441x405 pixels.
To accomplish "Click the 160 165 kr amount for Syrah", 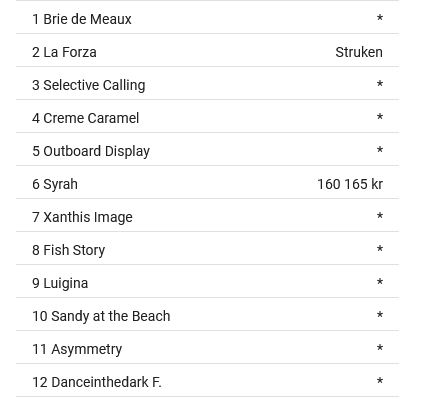I will click(x=350, y=184).
